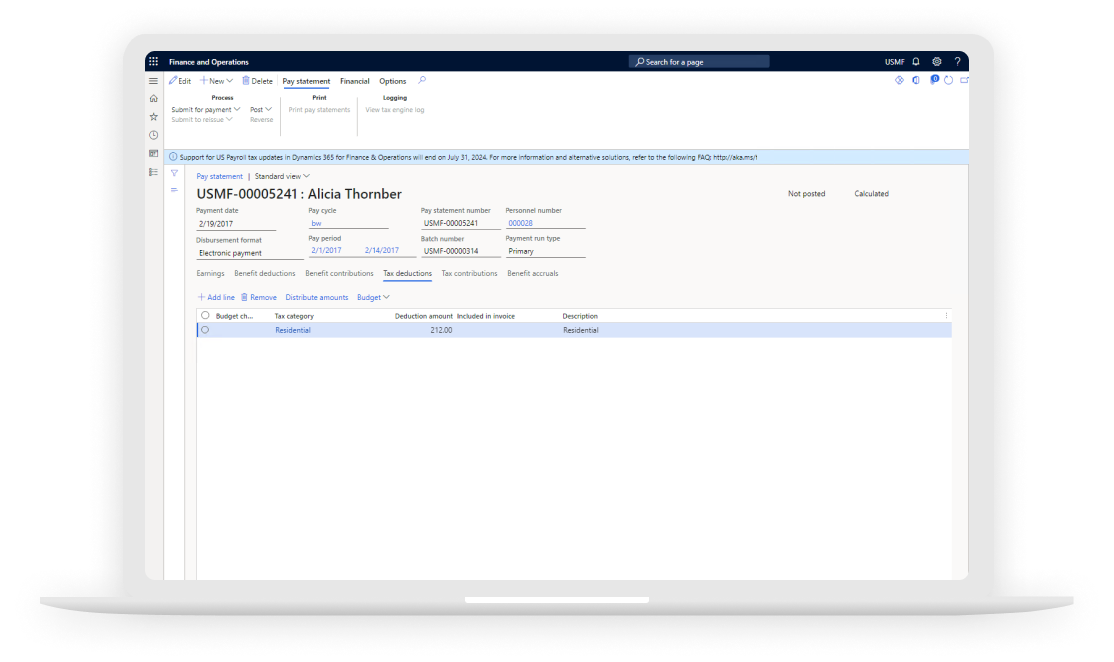Viewport: 1114px width, 662px height.
Task: Toggle the select-all circle in grid header
Action: coord(205,315)
